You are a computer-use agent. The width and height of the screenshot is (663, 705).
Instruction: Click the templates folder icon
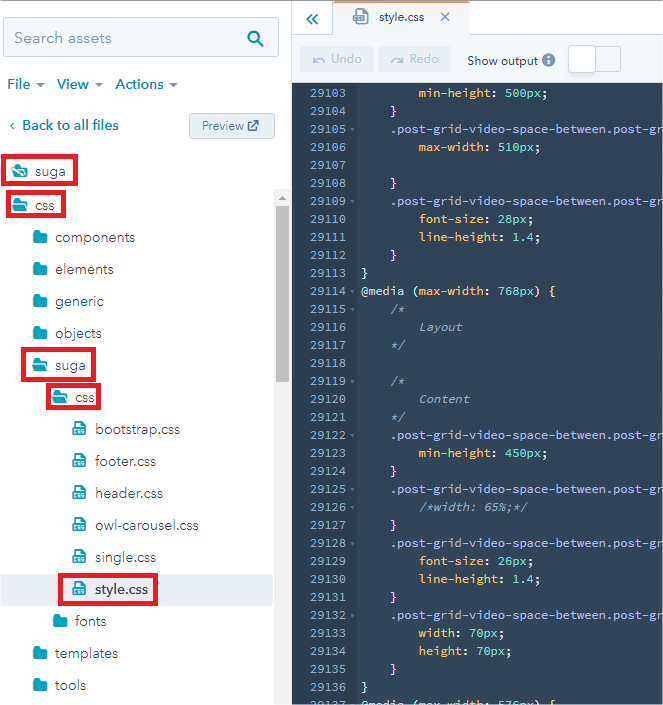[40, 653]
